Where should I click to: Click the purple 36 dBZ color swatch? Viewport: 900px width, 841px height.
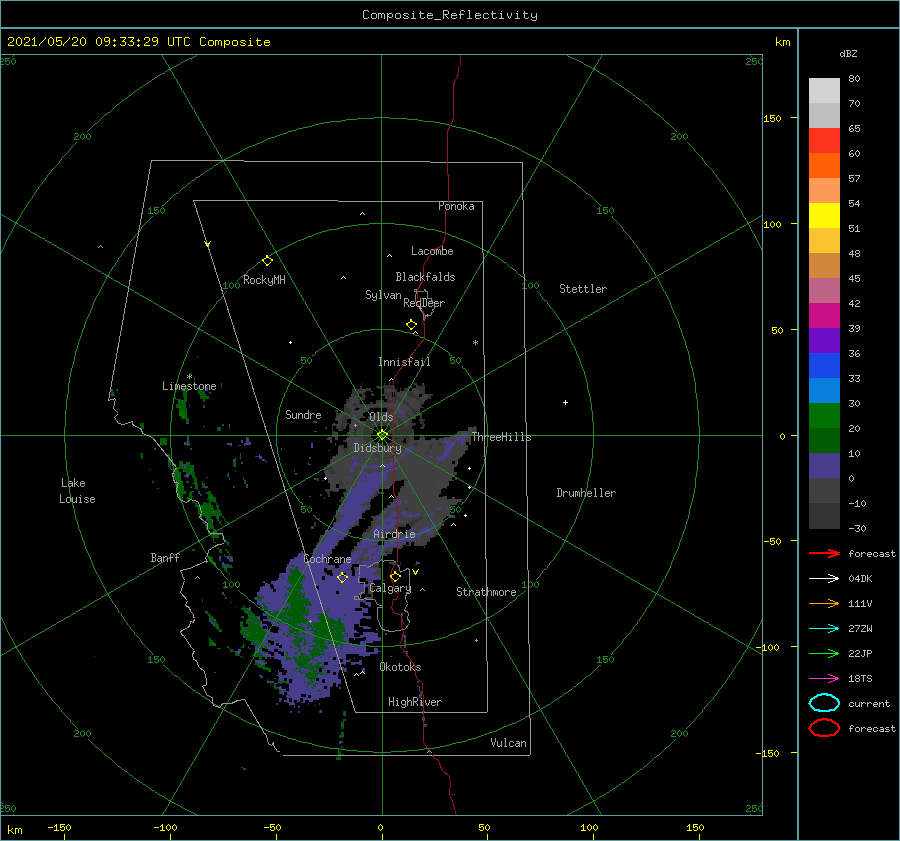tap(824, 341)
